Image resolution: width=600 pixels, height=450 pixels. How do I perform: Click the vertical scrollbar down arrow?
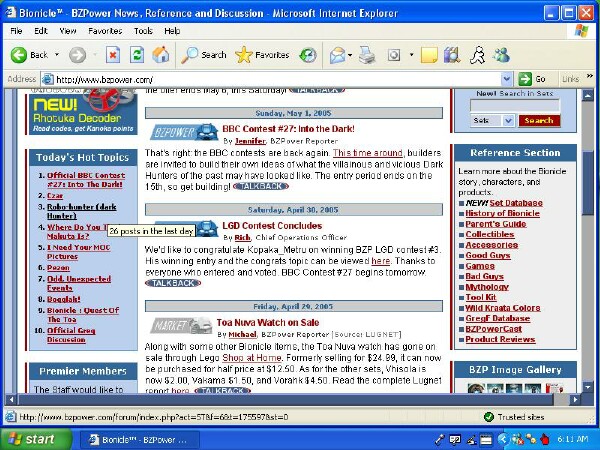(x=587, y=387)
